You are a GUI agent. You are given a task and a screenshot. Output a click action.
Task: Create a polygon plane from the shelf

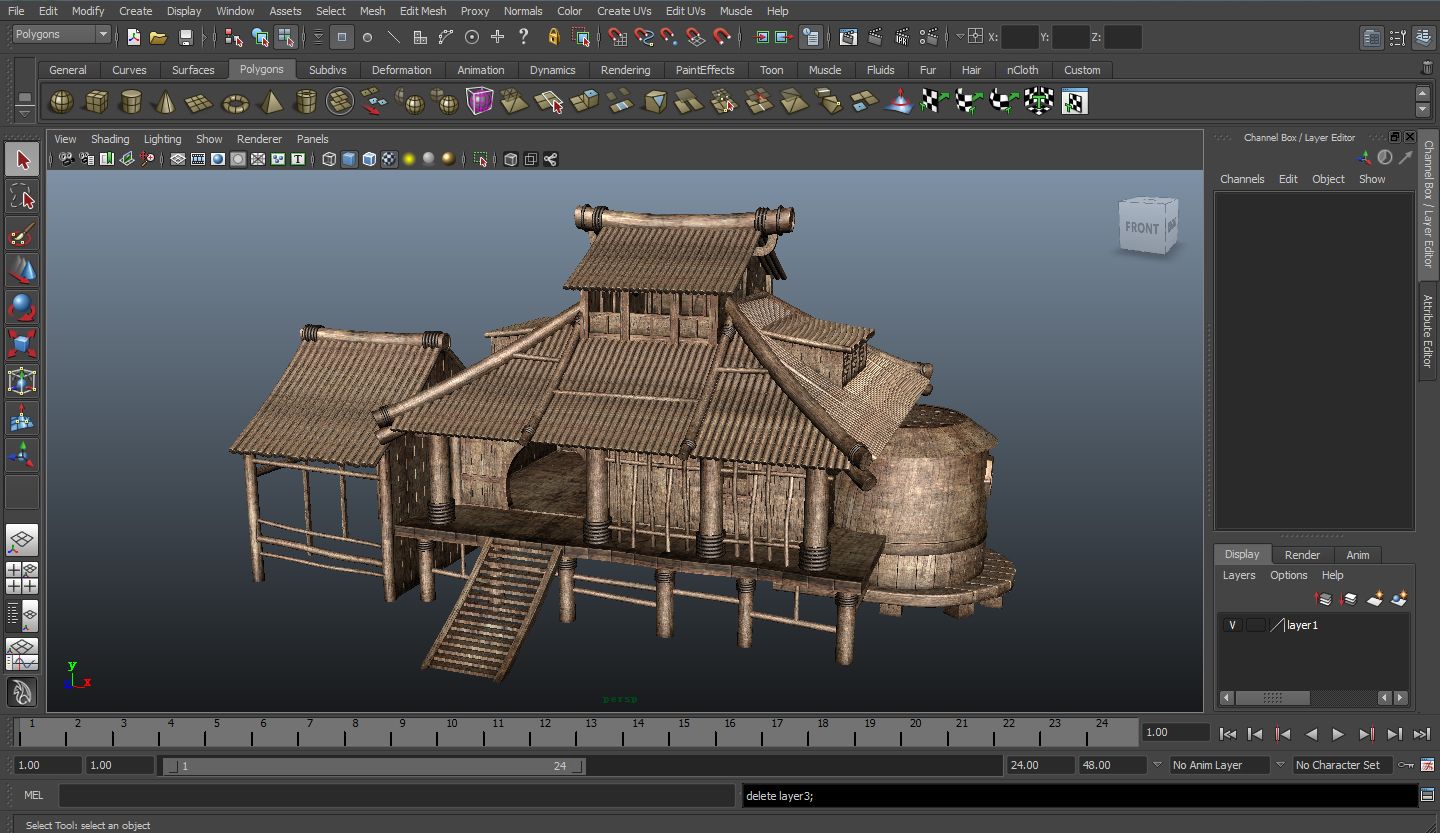pos(200,101)
